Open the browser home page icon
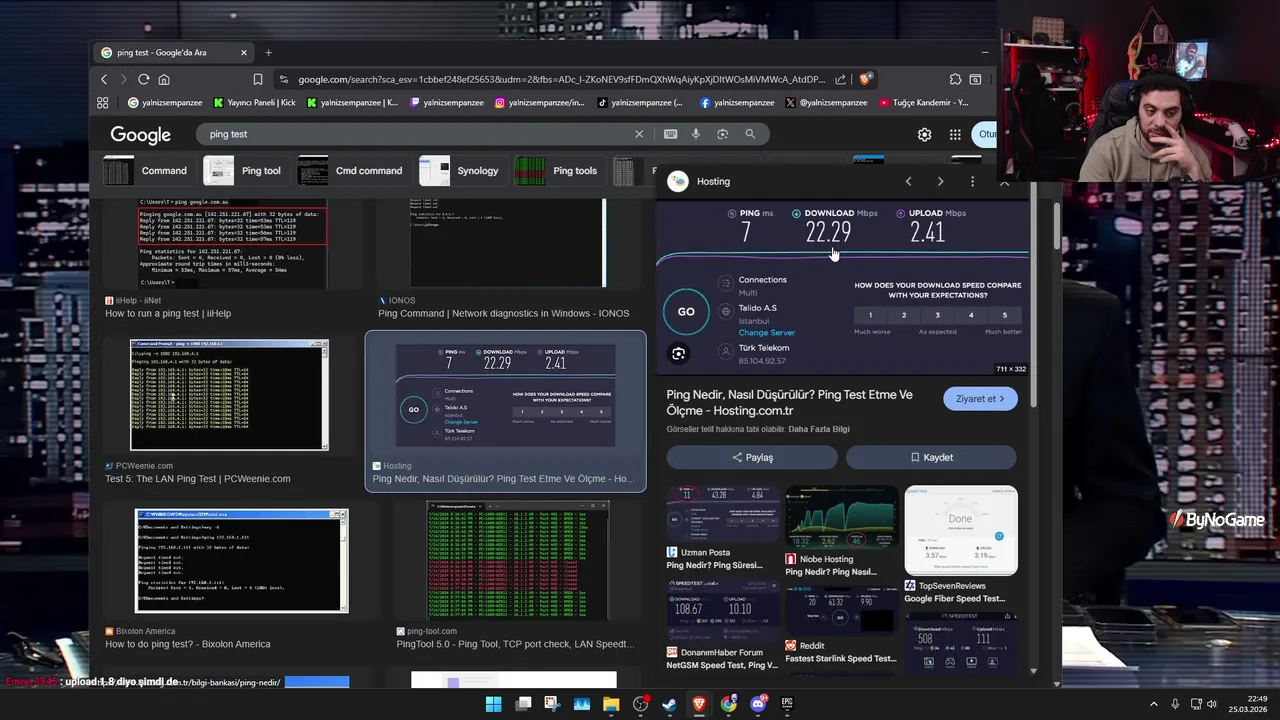Screen dimensions: 1280x720 coord(164,79)
